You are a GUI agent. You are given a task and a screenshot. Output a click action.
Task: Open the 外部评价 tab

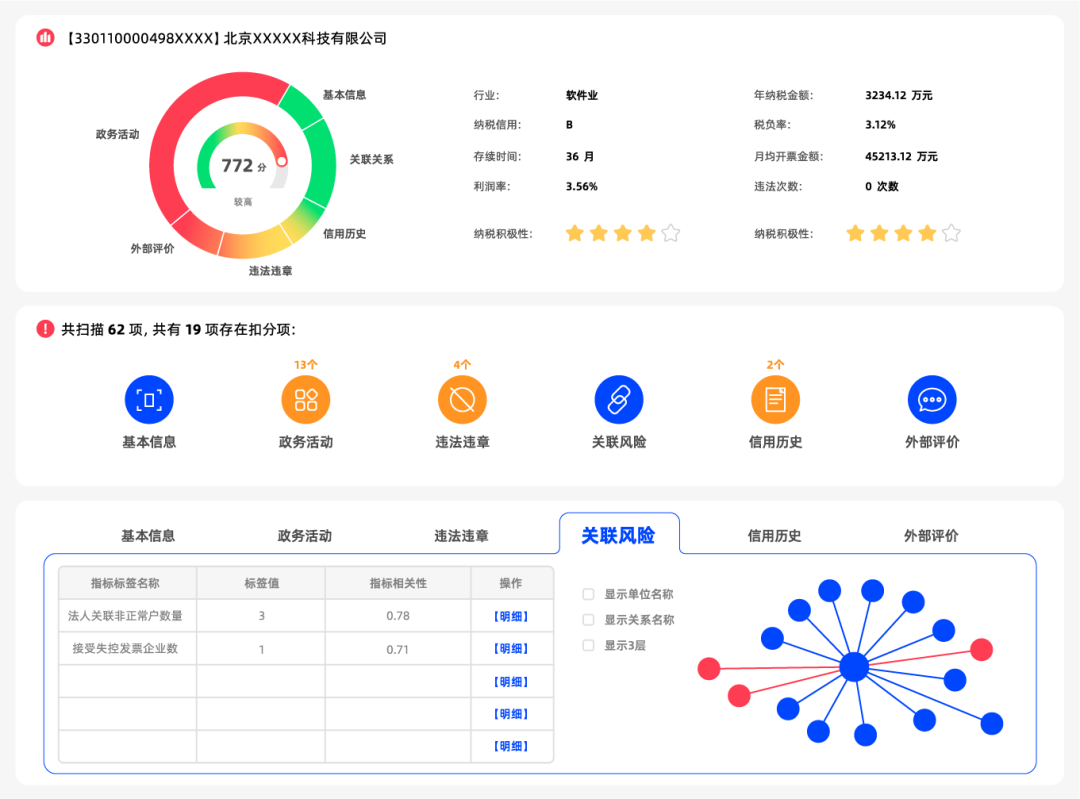coord(931,536)
